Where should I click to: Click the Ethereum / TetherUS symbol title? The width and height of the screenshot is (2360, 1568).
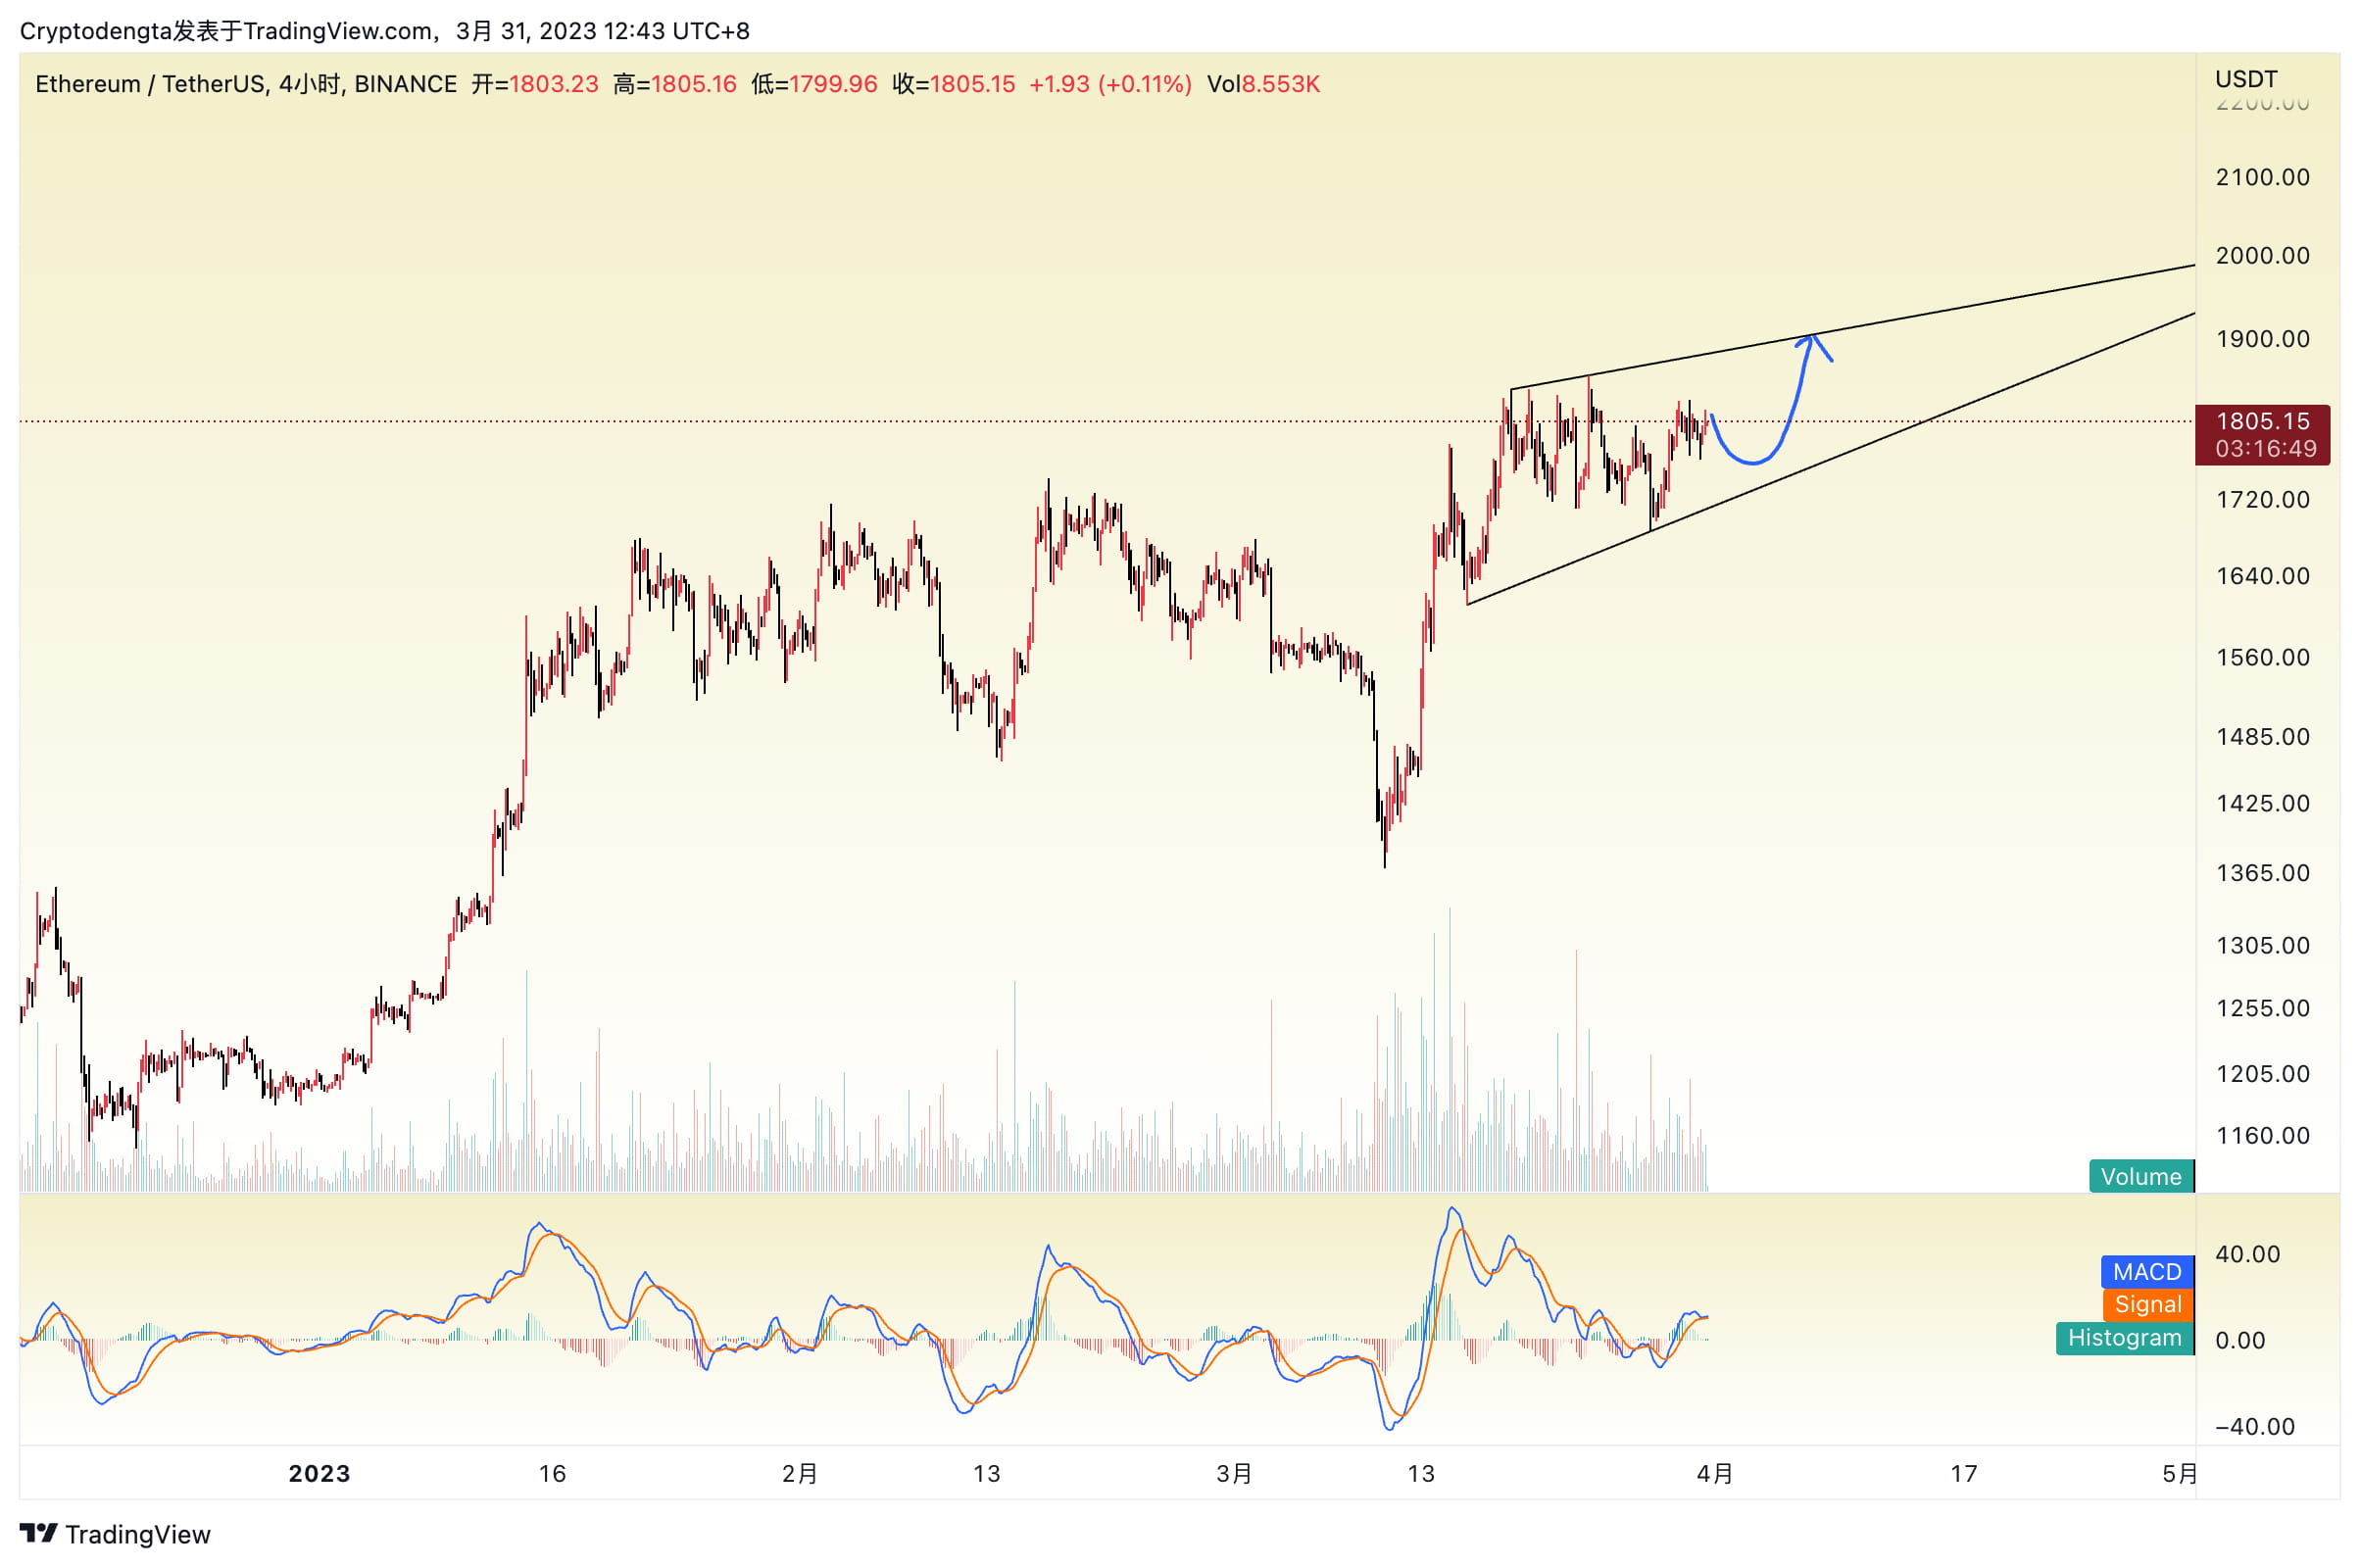point(150,84)
